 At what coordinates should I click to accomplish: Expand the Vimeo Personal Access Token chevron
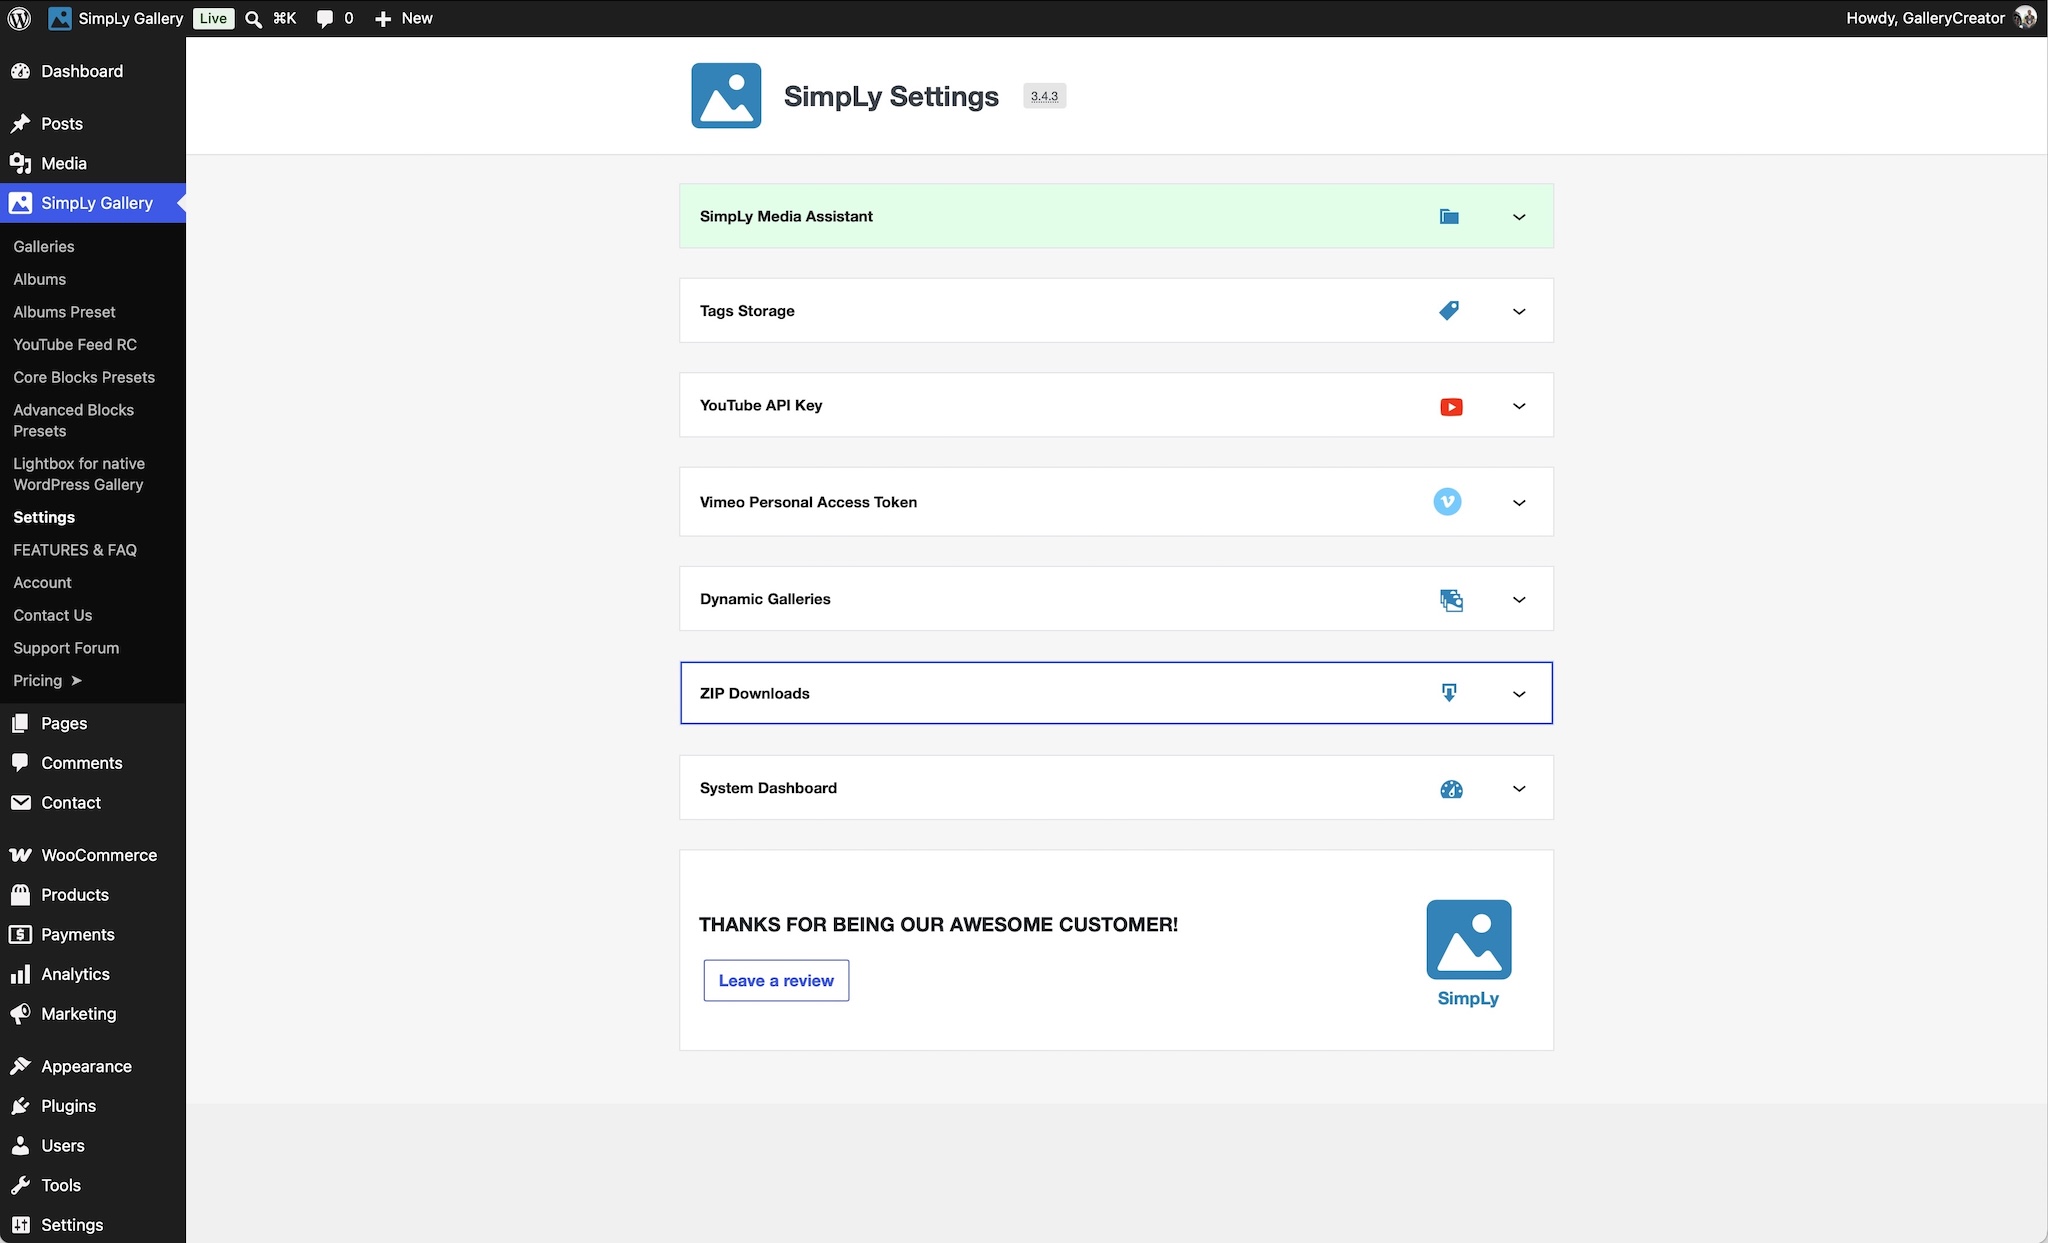pos(1519,503)
